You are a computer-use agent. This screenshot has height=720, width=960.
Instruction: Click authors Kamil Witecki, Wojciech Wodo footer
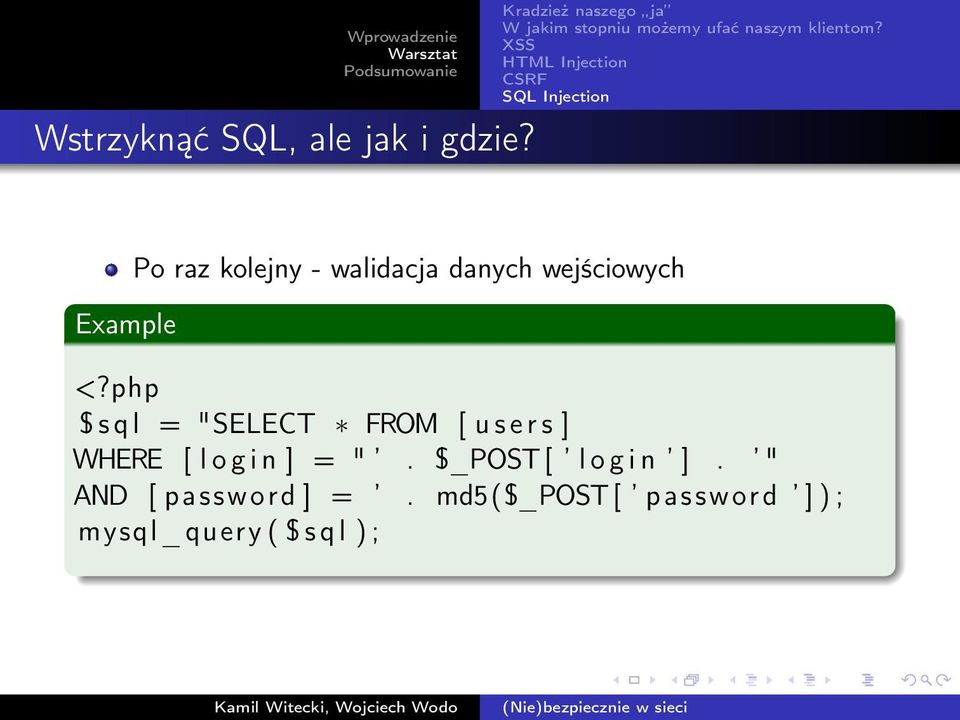coord(336,707)
